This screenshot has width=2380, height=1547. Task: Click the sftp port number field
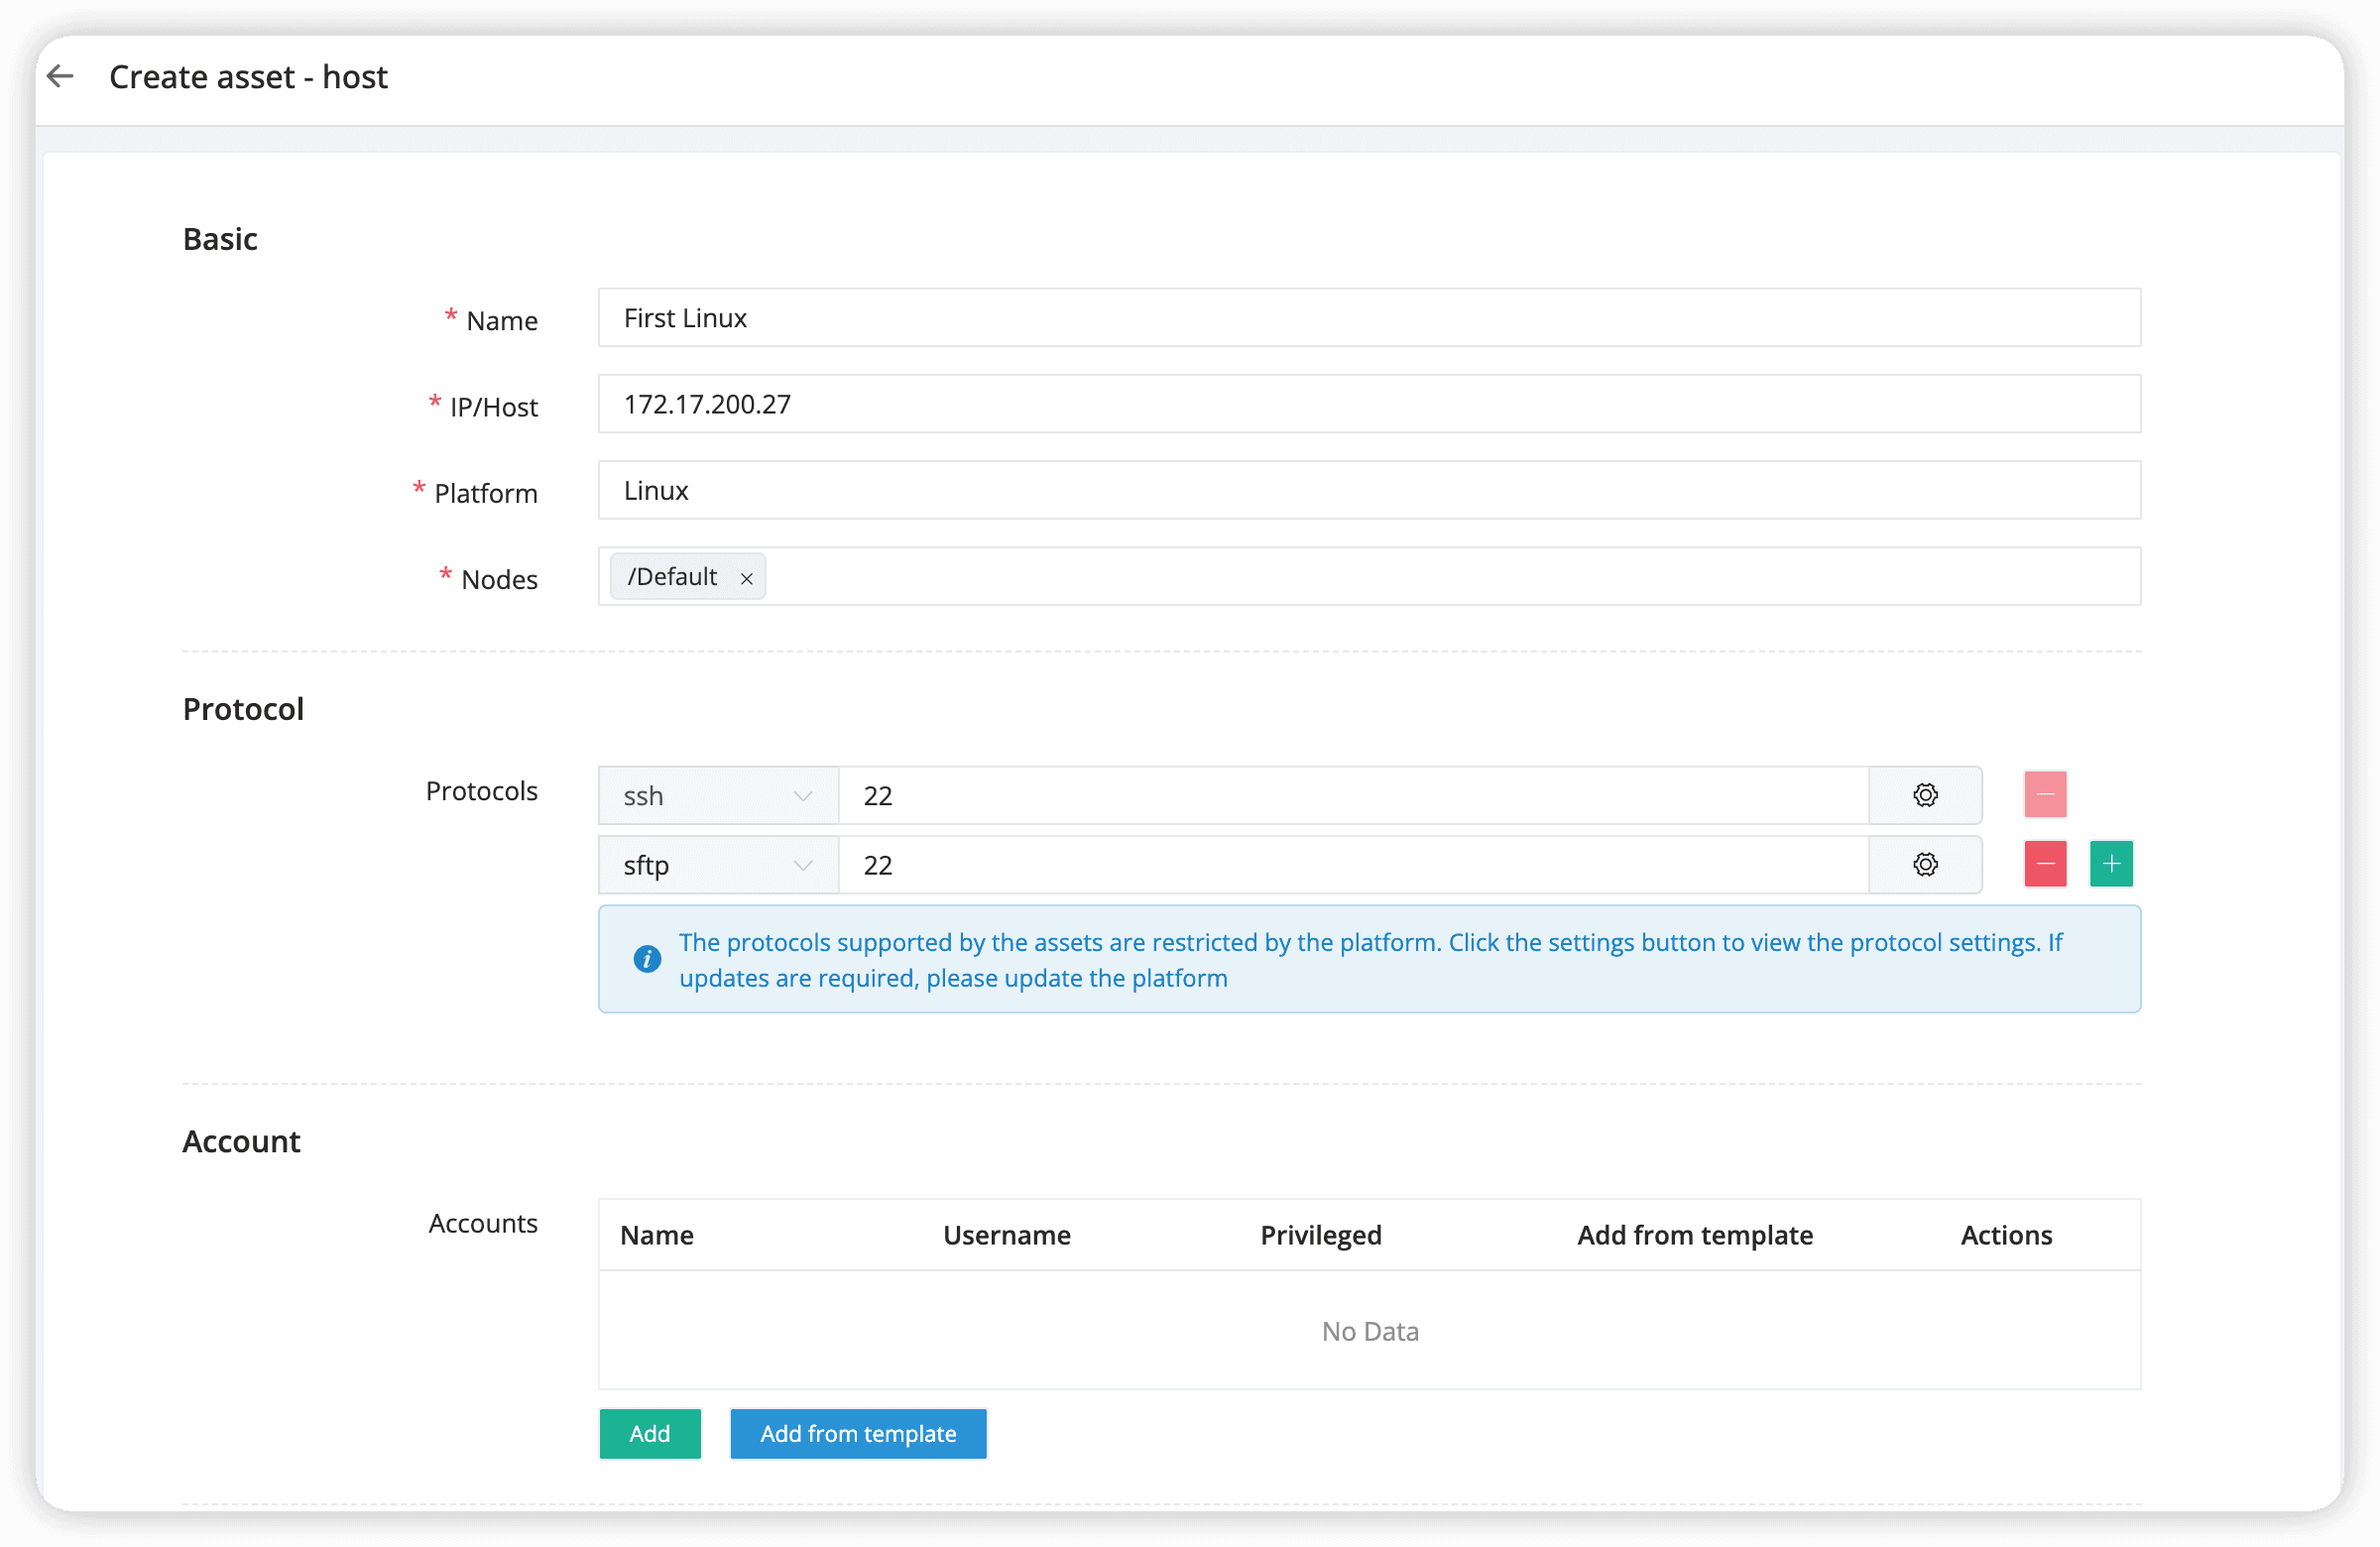pyautogui.click(x=1352, y=865)
